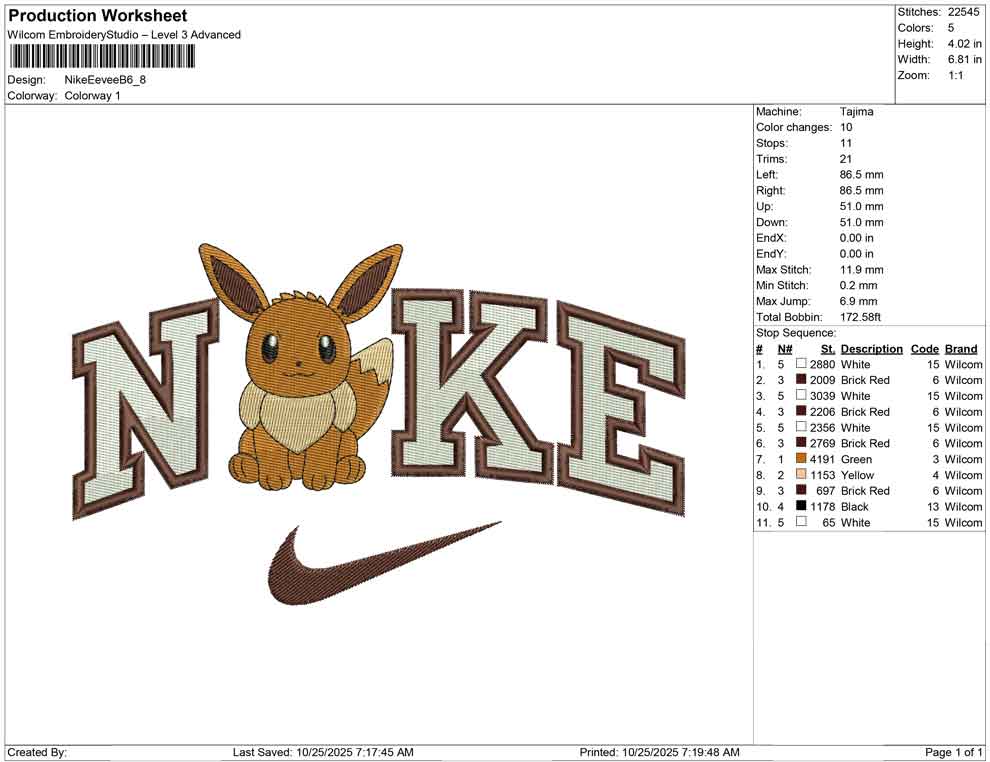990x762 pixels.
Task: Click the black swatch for stop 10
Action: click(x=801, y=506)
